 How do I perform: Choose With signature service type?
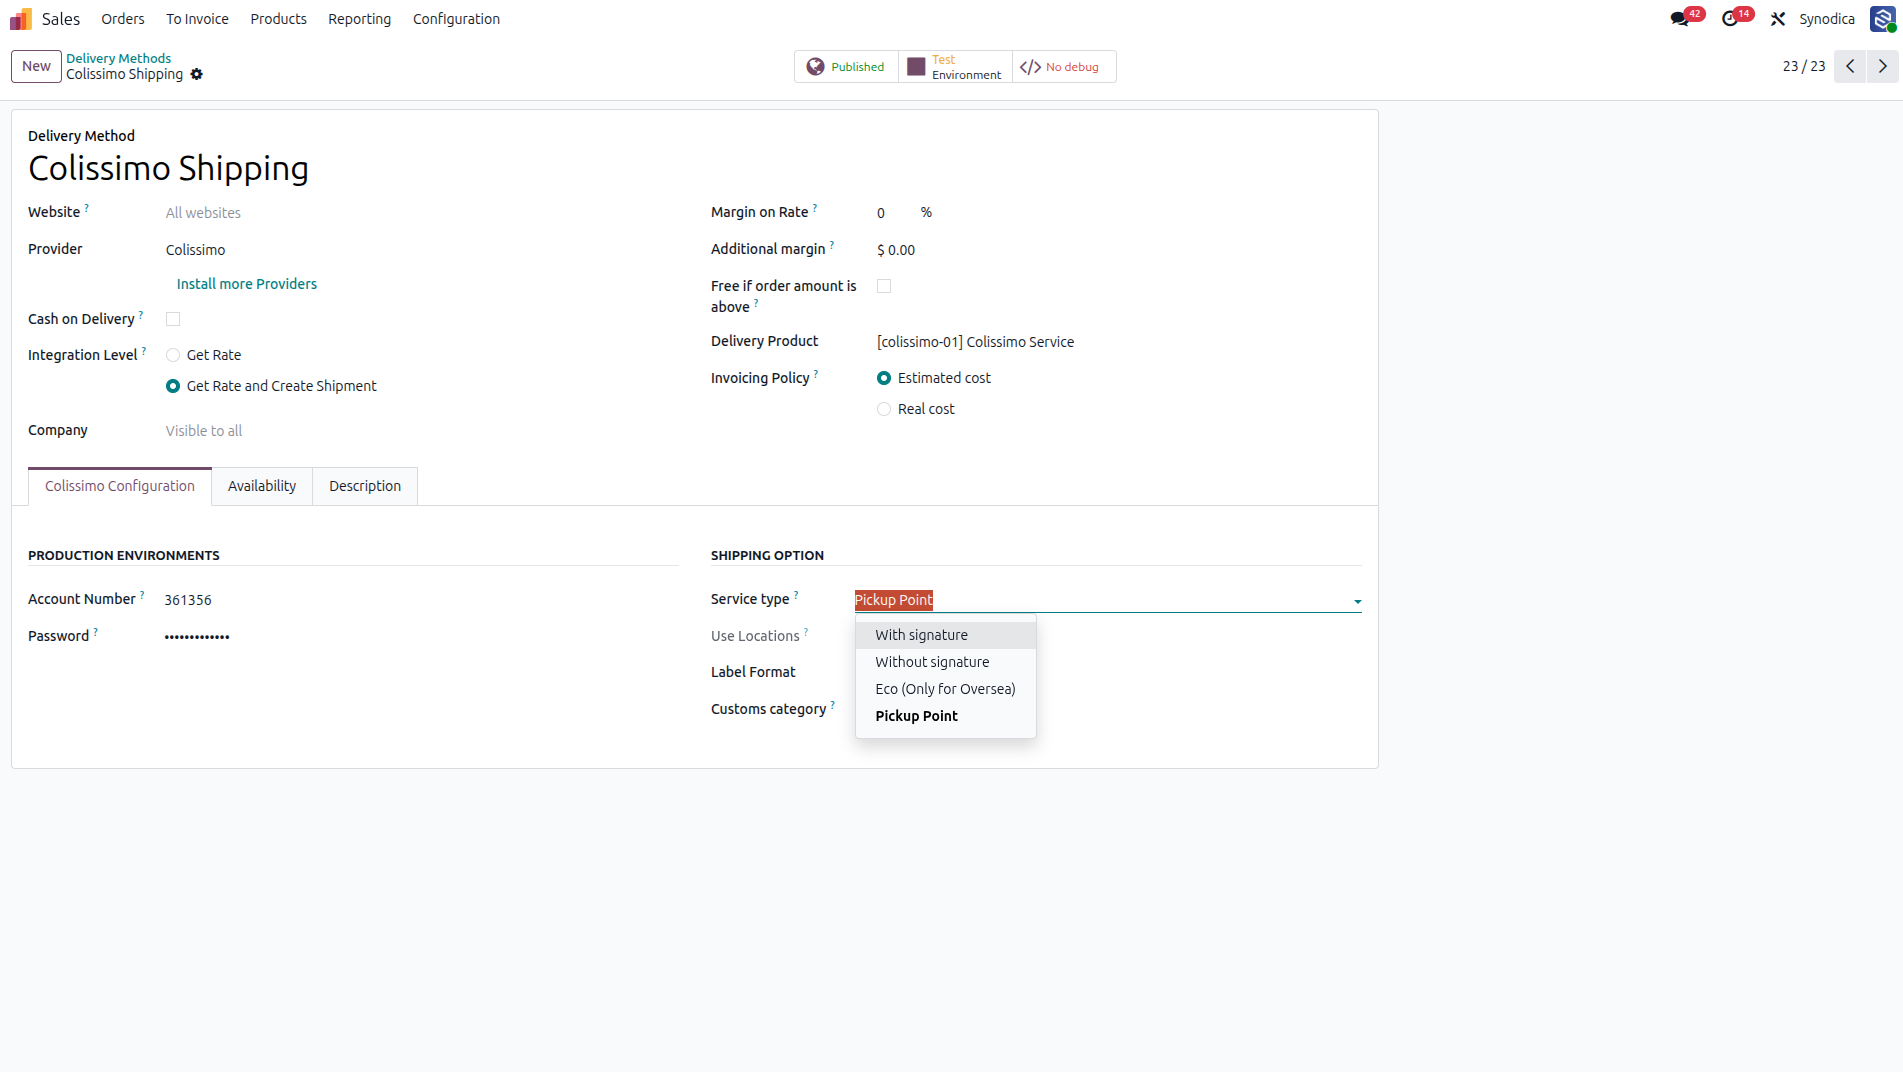coord(945,635)
